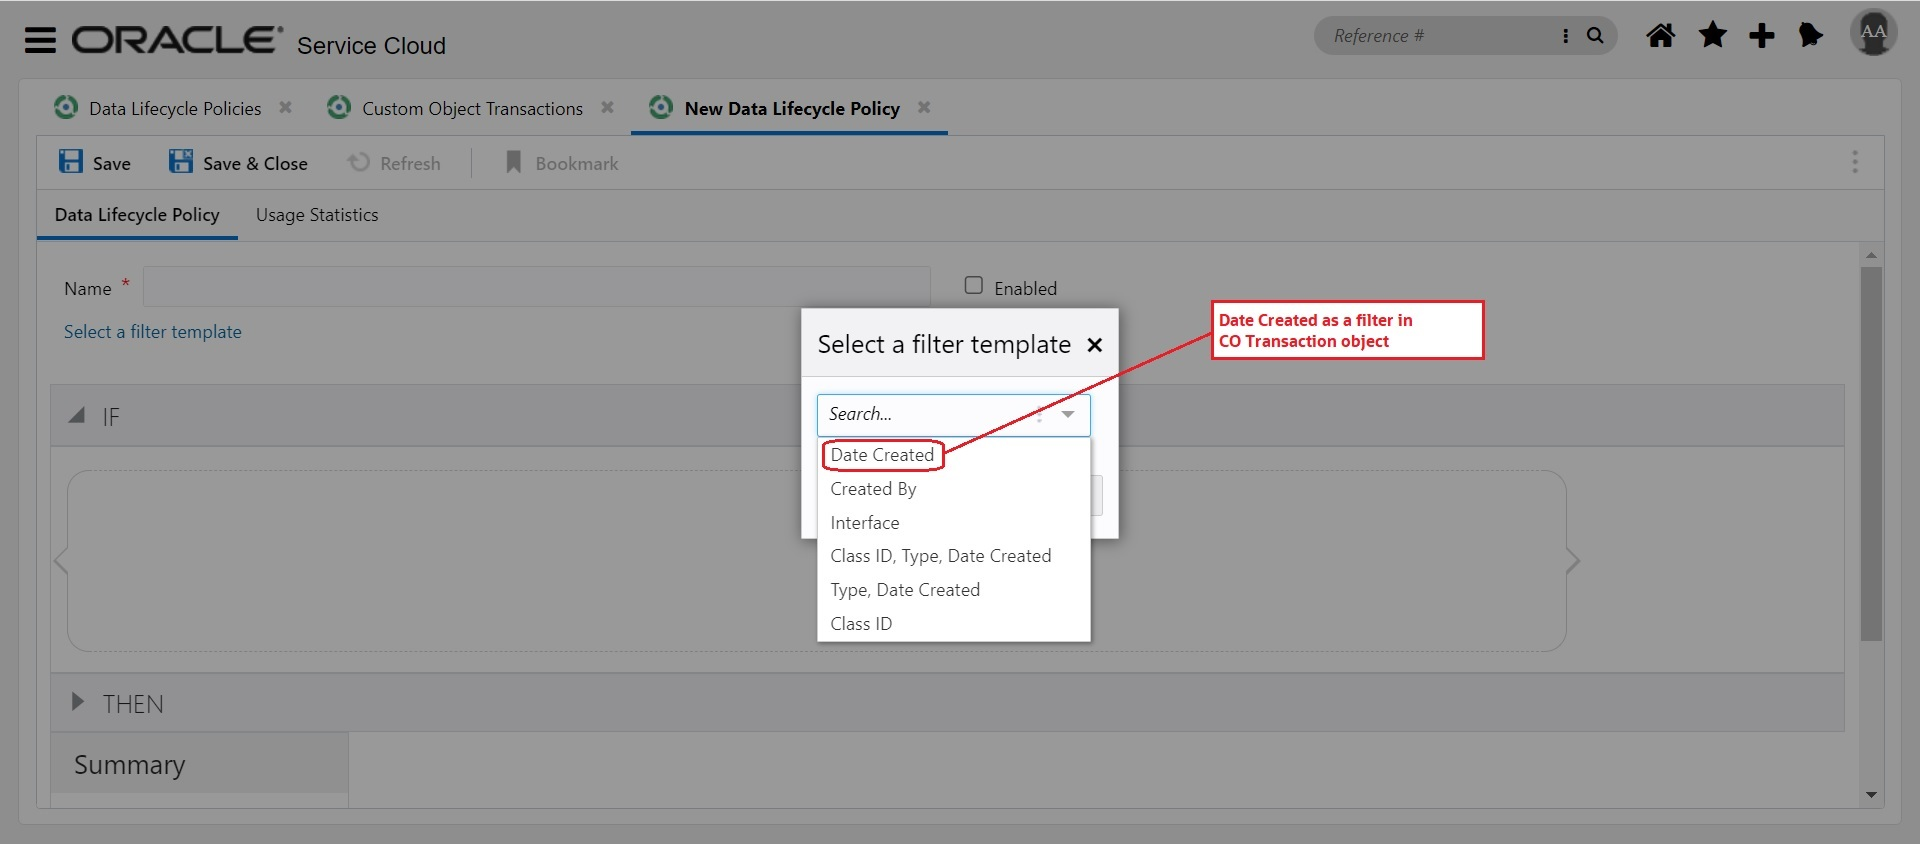Click the Save & Close button

[238, 163]
